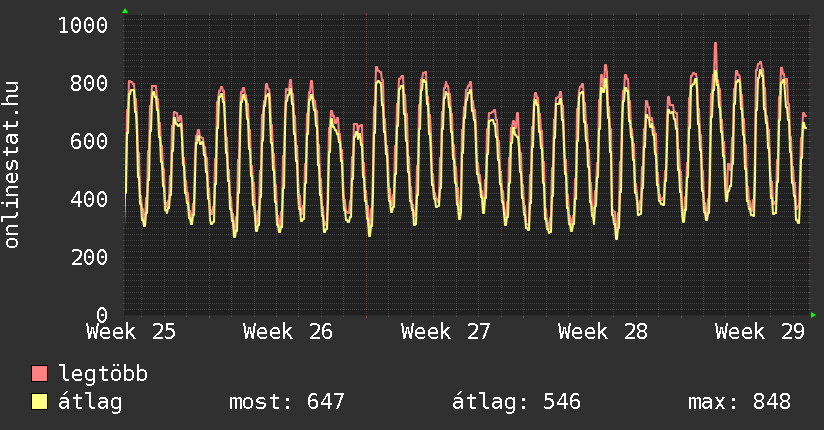
Task: Click the green arrow atop the y-axis
Action: click(125, 11)
